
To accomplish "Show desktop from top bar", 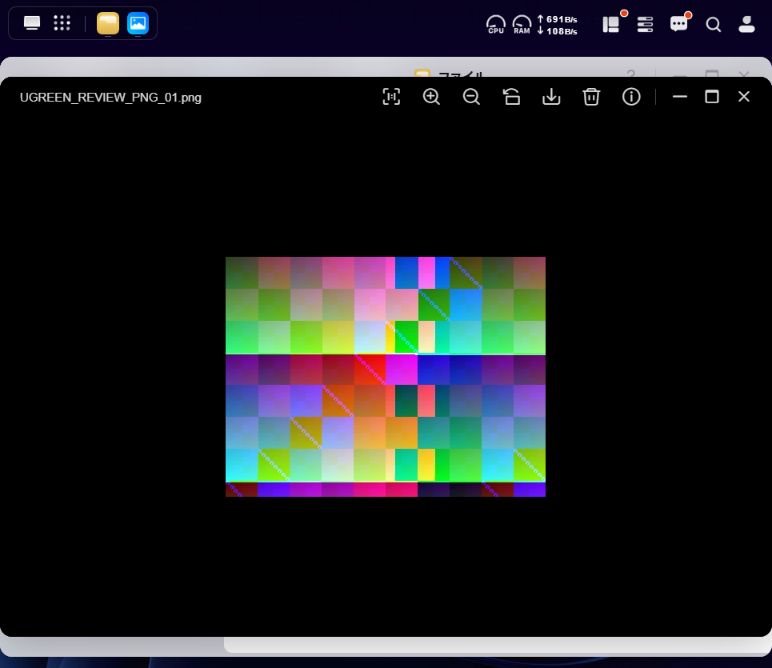I will coord(32,23).
